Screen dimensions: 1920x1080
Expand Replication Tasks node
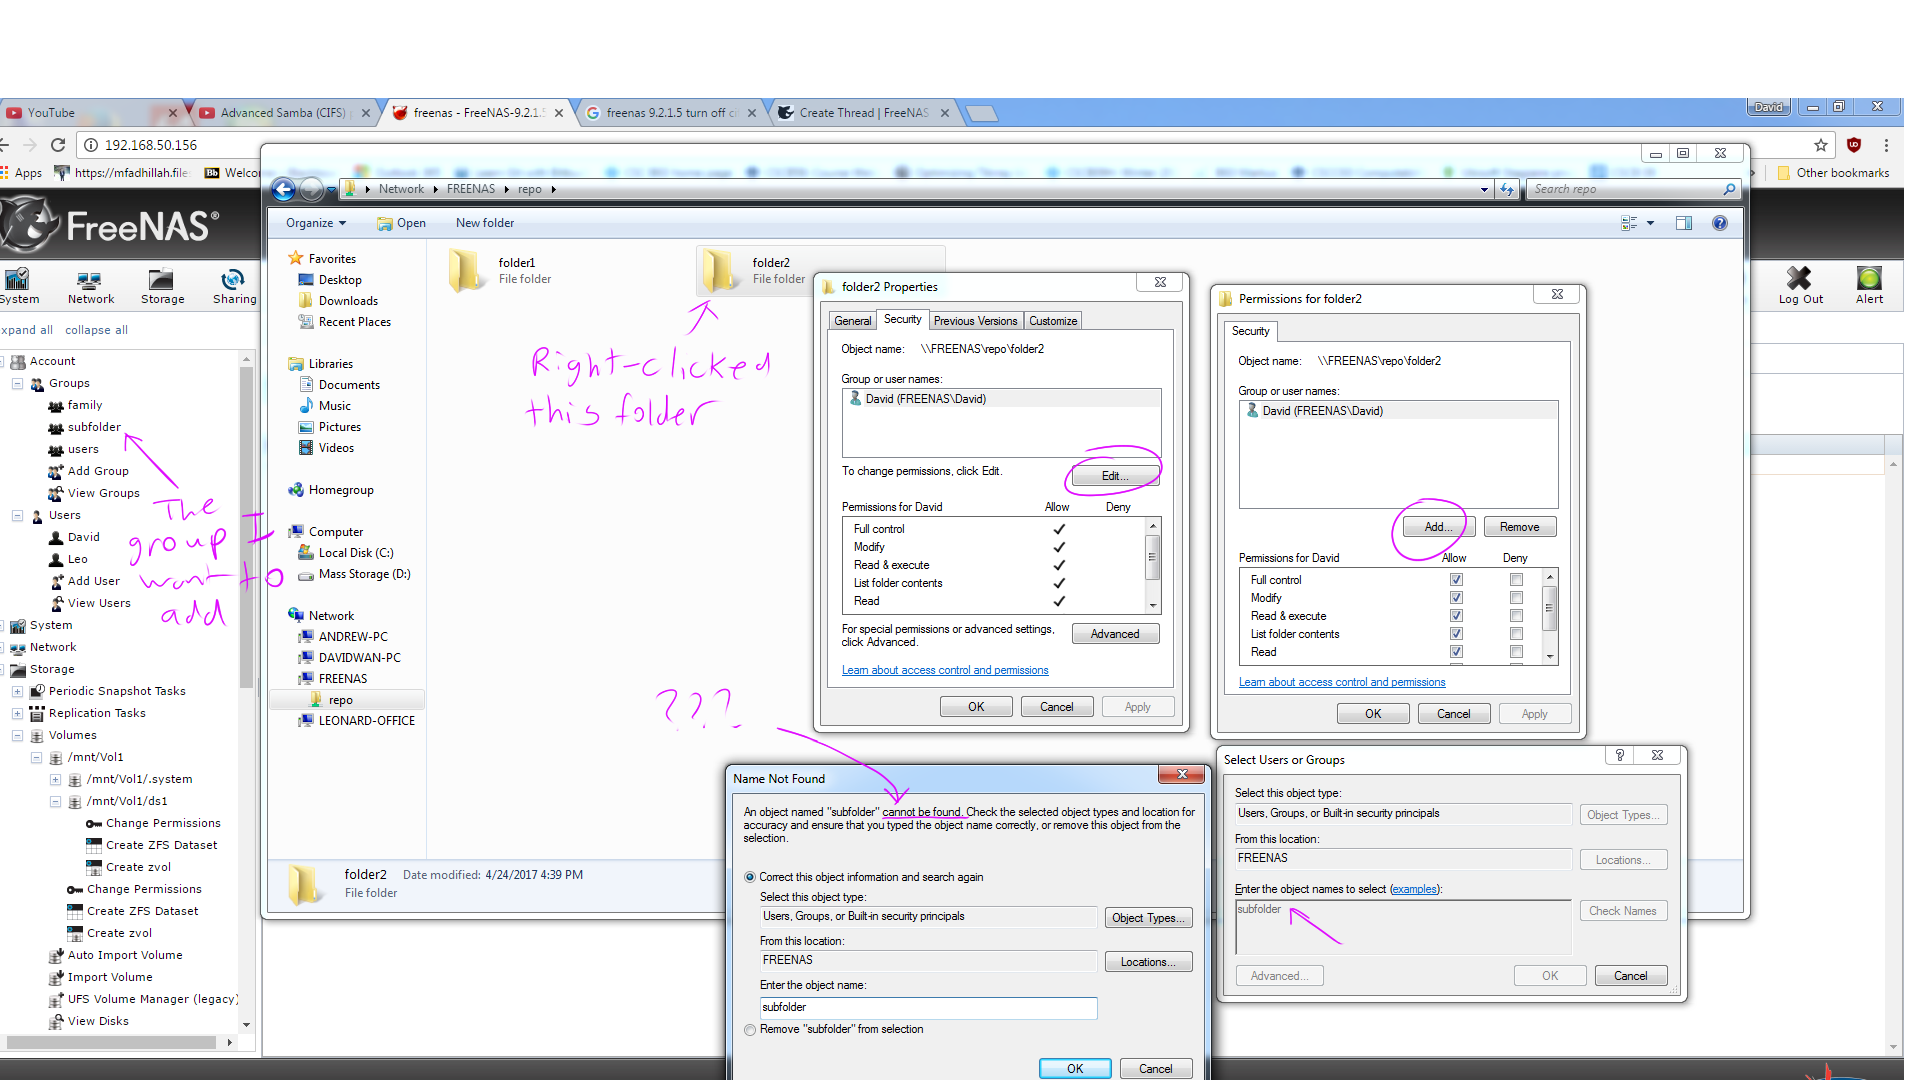point(17,713)
